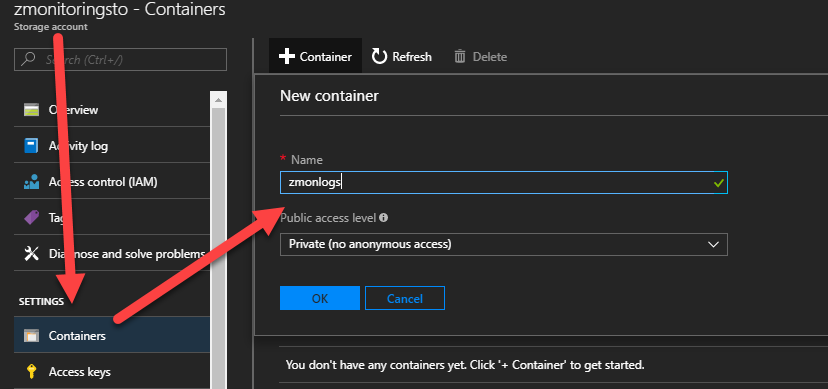Click the sidebar vertical scrollbar track
The width and height of the screenshot is (828, 389).
[x=218, y=248]
